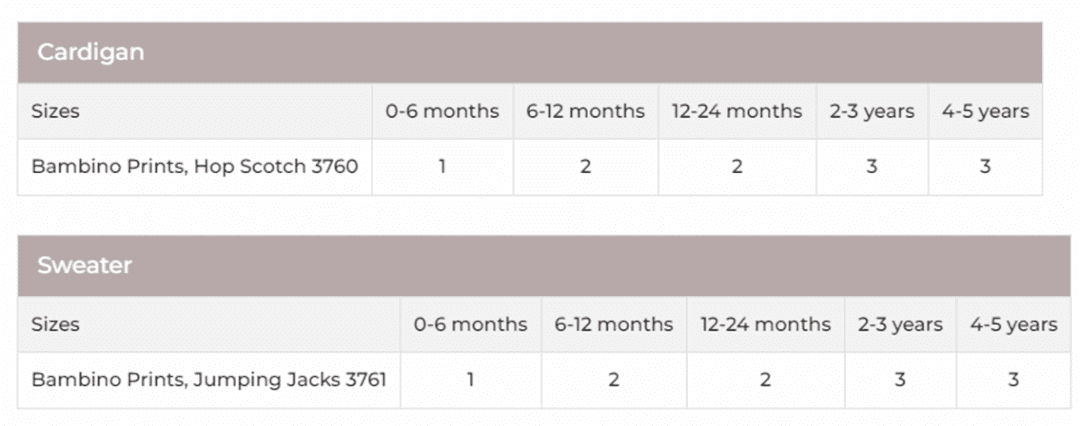Image resolution: width=1080 pixels, height=426 pixels.
Task: Click Hop Scotch quantity for 0-6 months
Action: [442, 166]
